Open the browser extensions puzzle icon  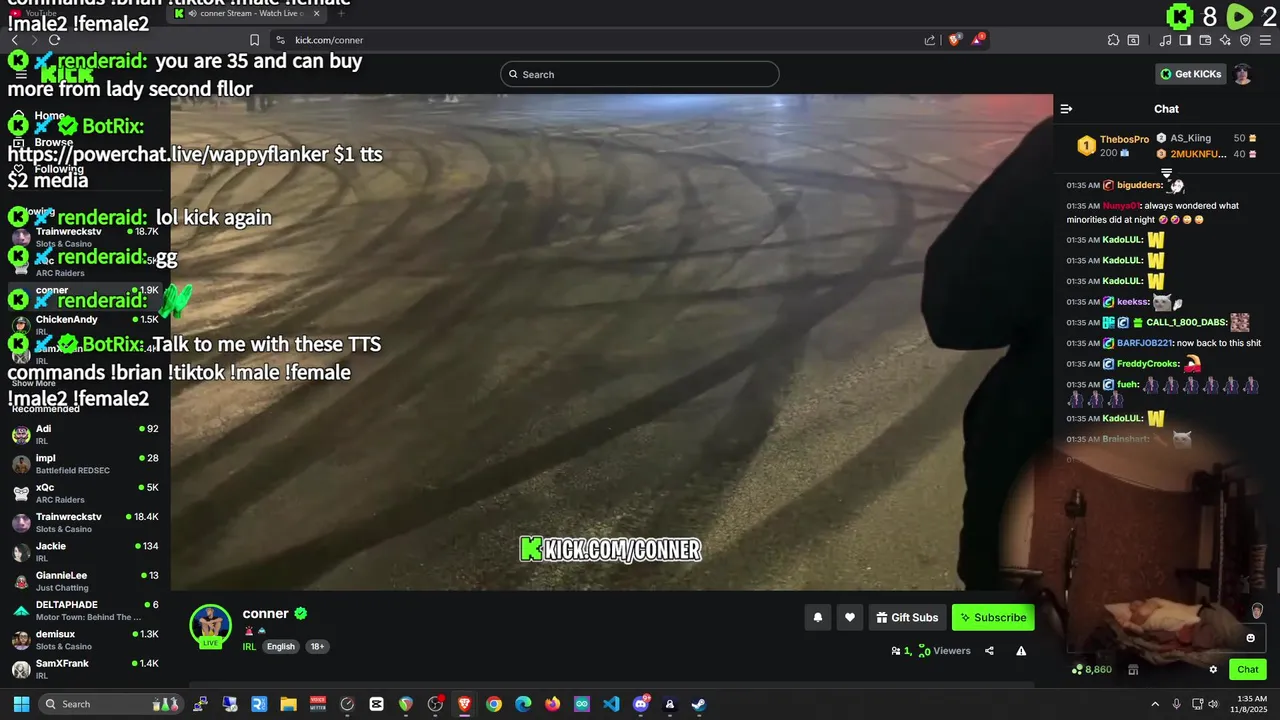(x=1113, y=40)
